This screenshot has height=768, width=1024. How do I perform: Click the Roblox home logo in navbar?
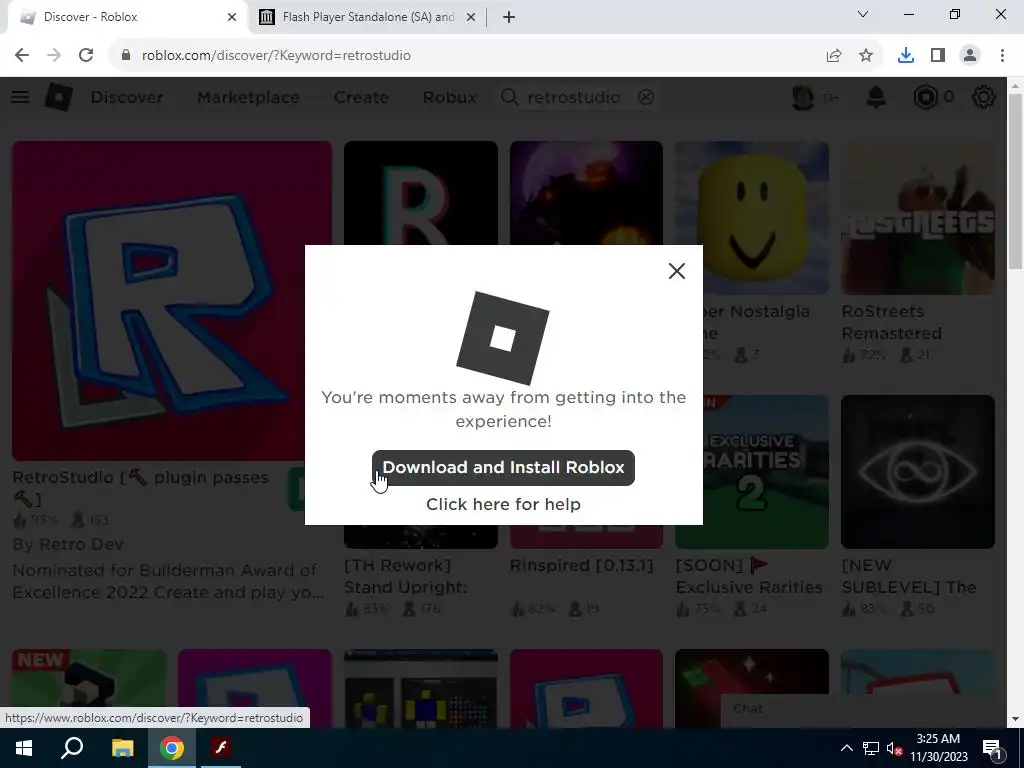(x=58, y=97)
